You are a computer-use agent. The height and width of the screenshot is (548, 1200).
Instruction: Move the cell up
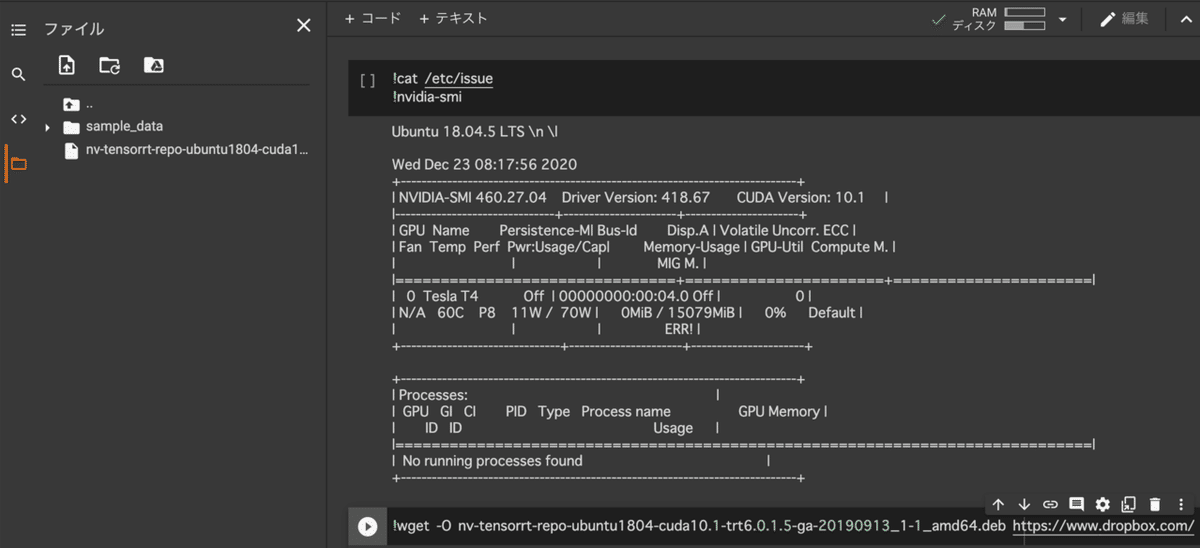pos(998,505)
